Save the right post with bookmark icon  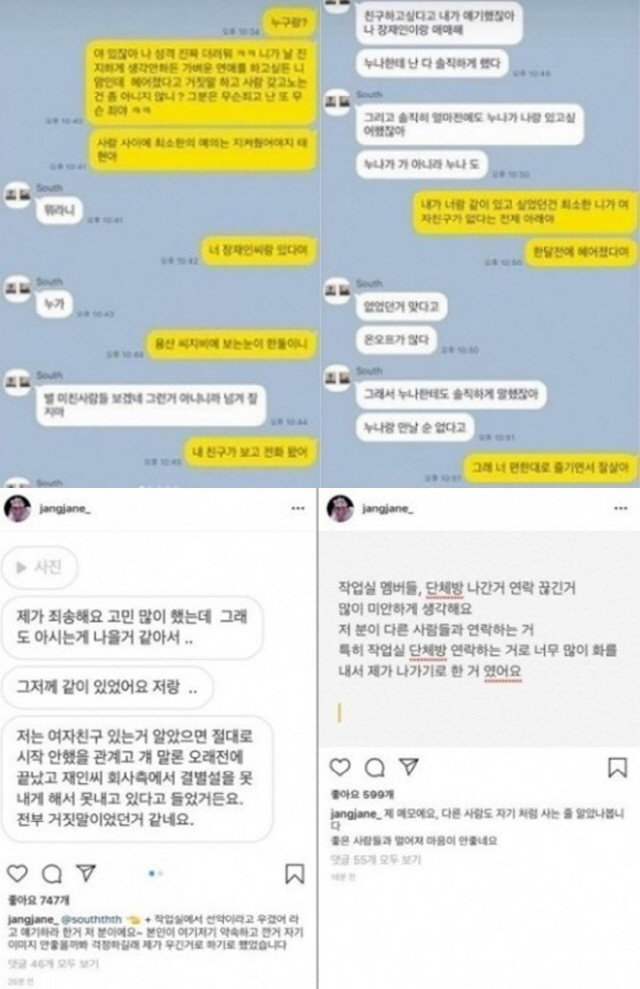click(x=617, y=768)
